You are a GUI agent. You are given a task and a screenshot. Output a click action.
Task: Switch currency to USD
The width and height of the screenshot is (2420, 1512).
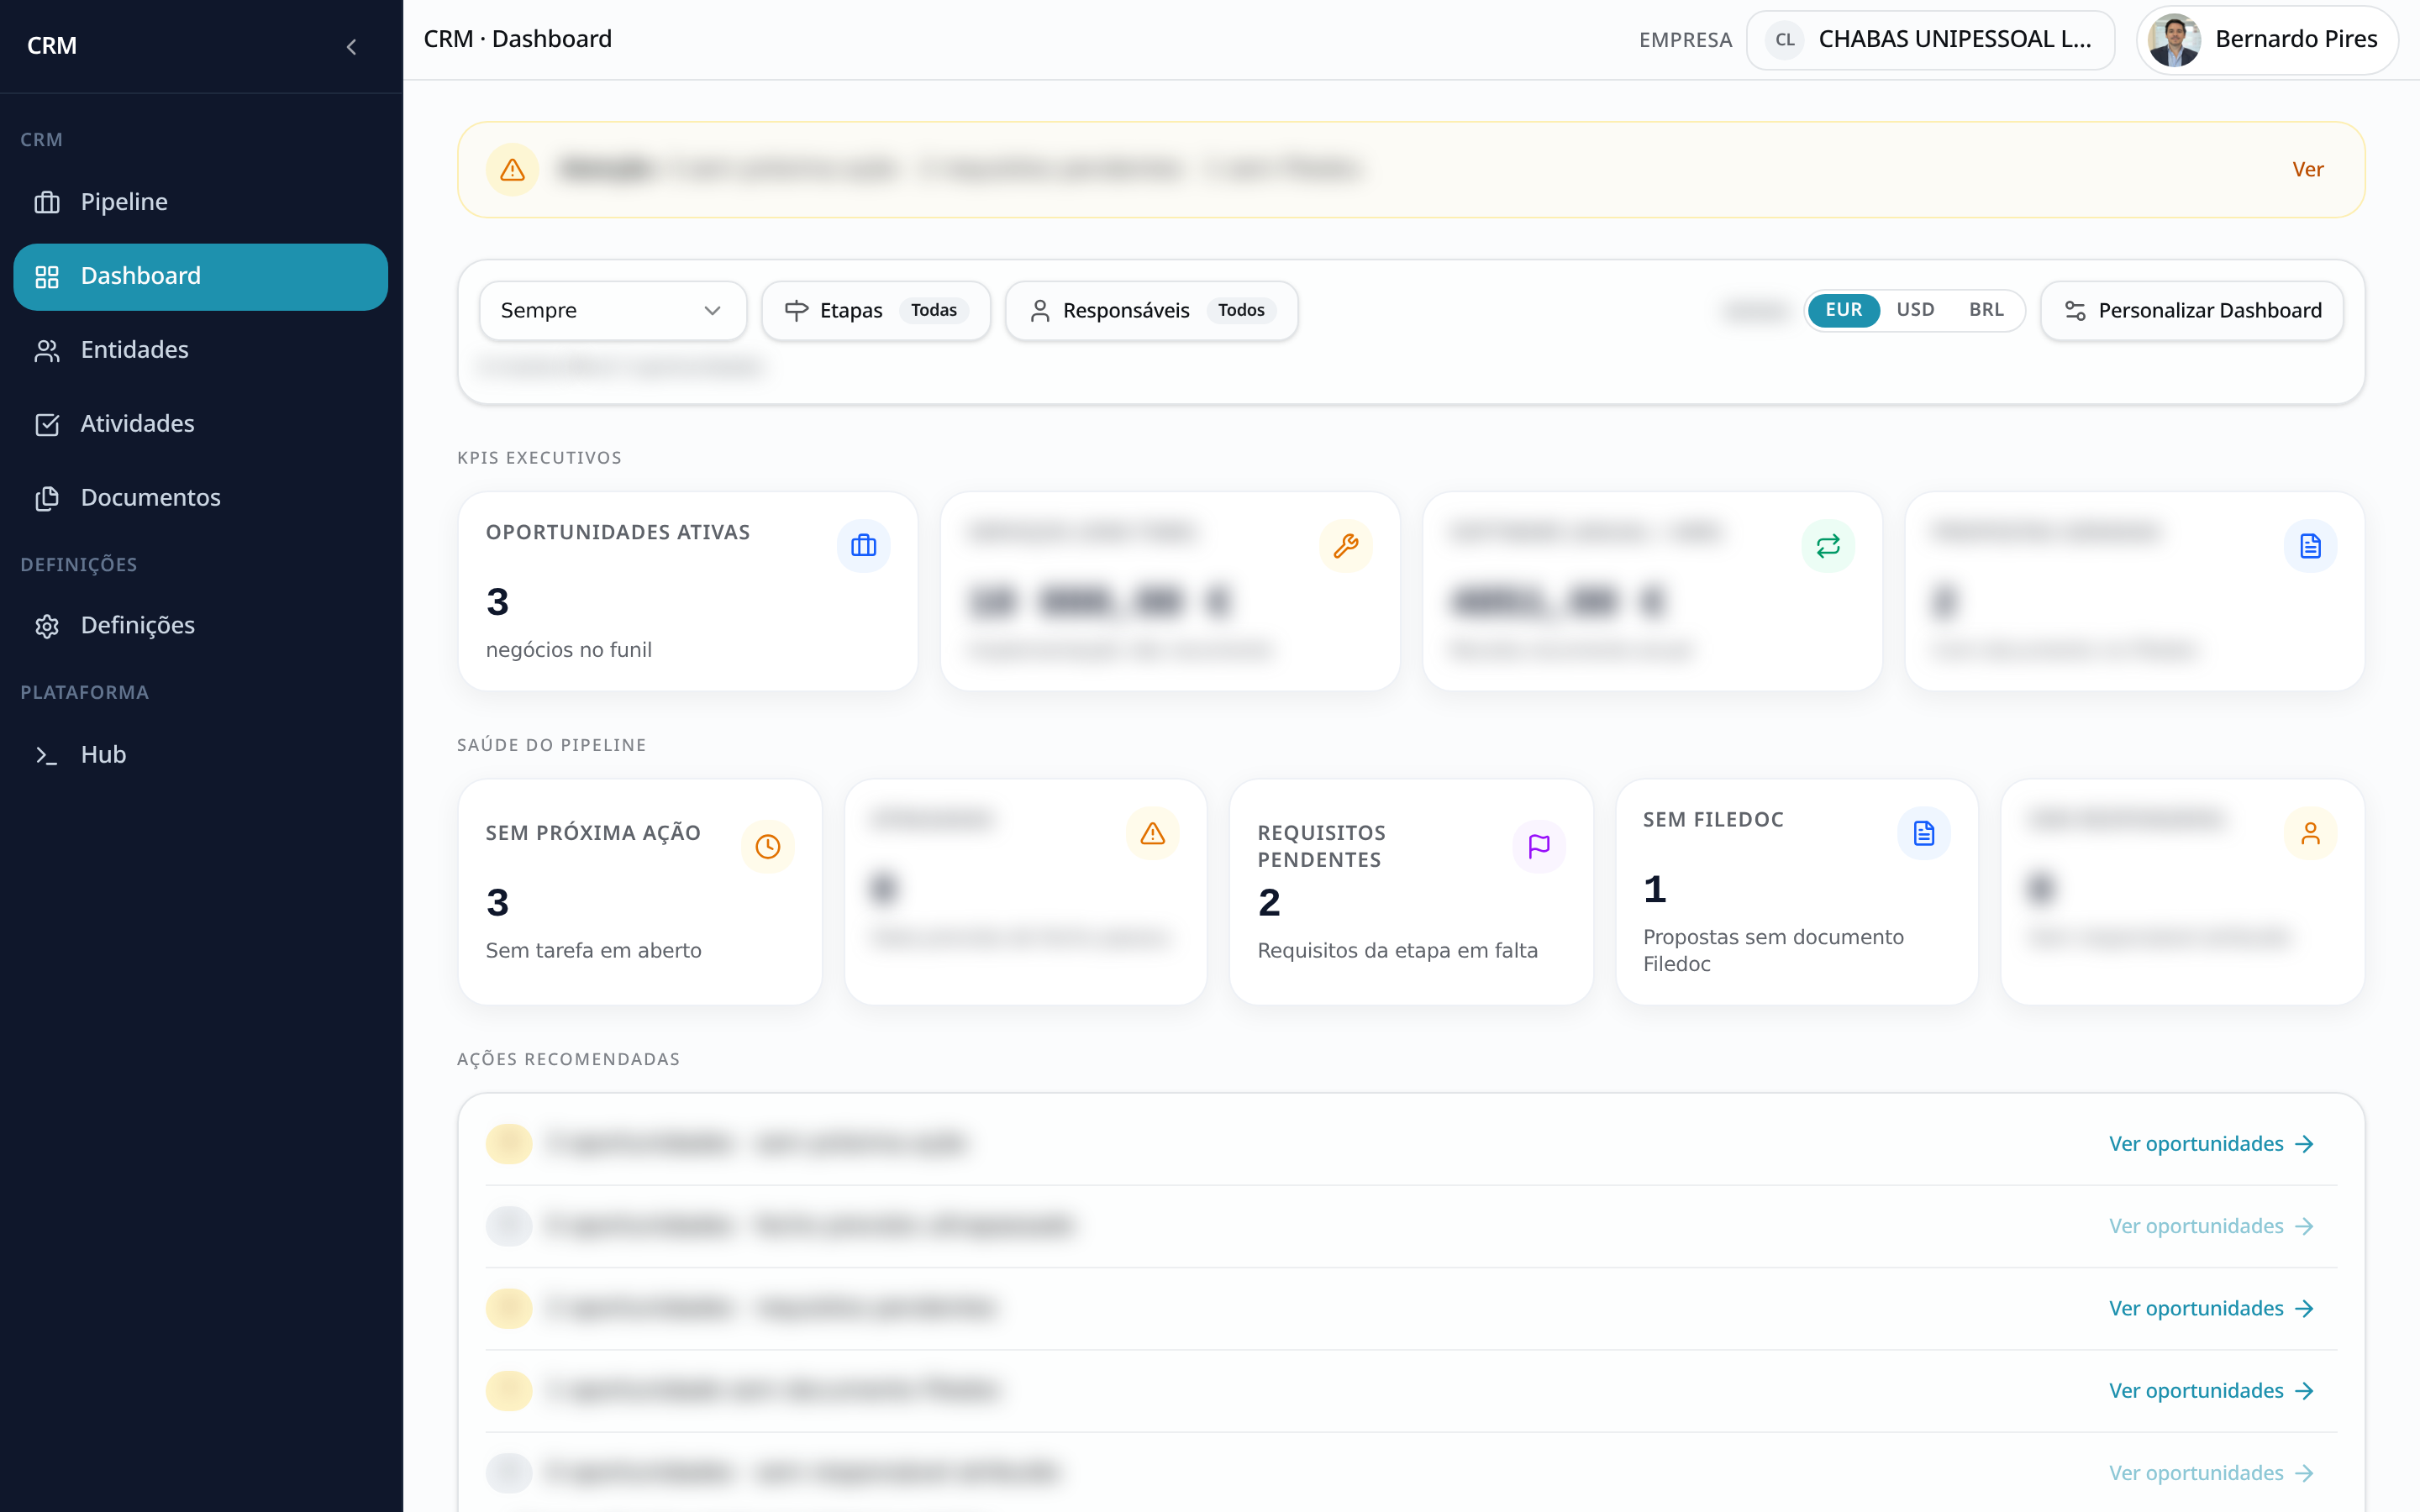coord(1915,310)
